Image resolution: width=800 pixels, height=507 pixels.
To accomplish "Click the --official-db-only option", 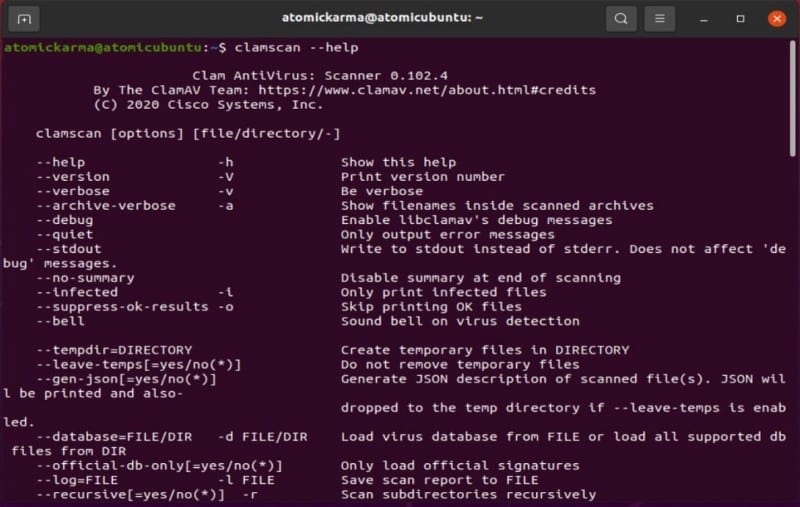I will (x=159, y=466).
